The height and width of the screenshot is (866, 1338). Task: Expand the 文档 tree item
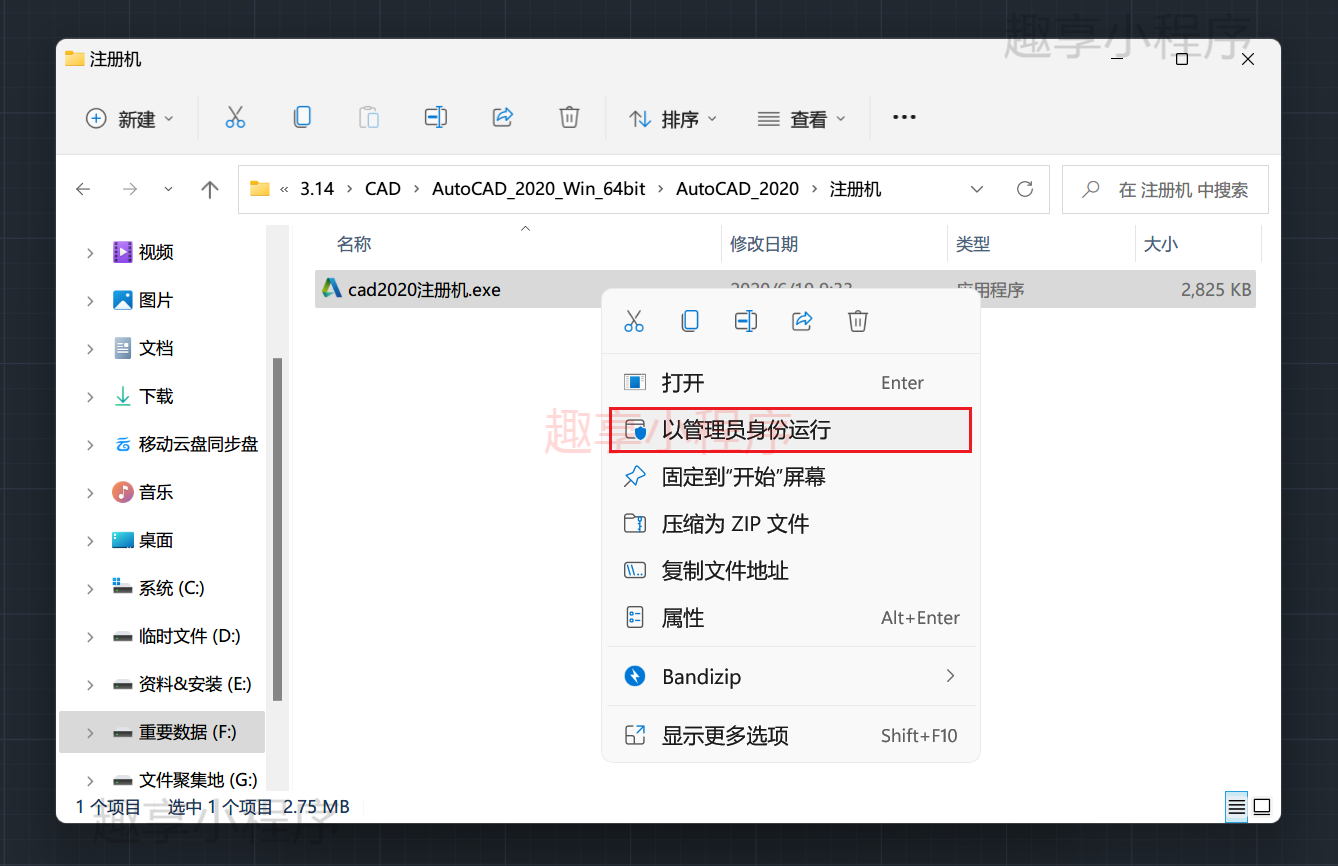click(x=91, y=349)
